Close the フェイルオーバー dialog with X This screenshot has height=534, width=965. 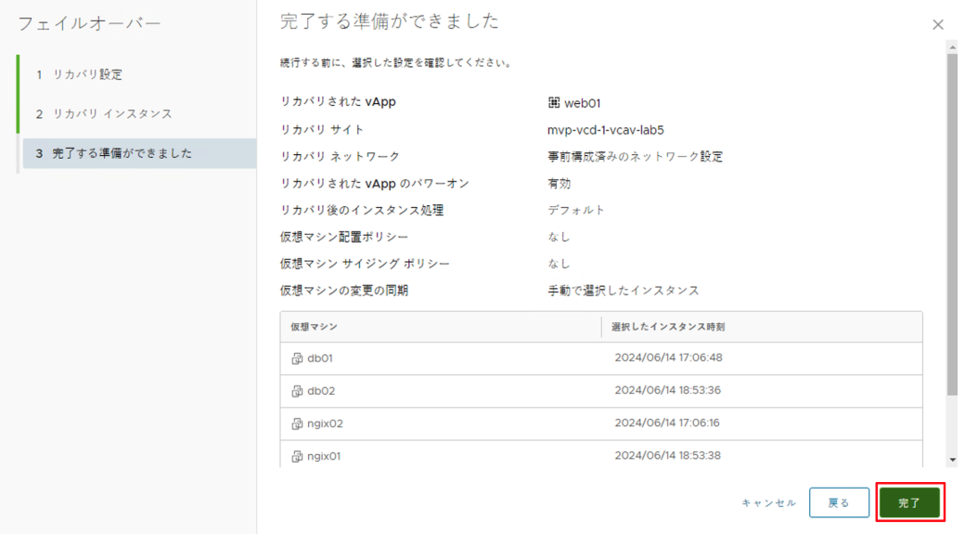click(x=937, y=25)
